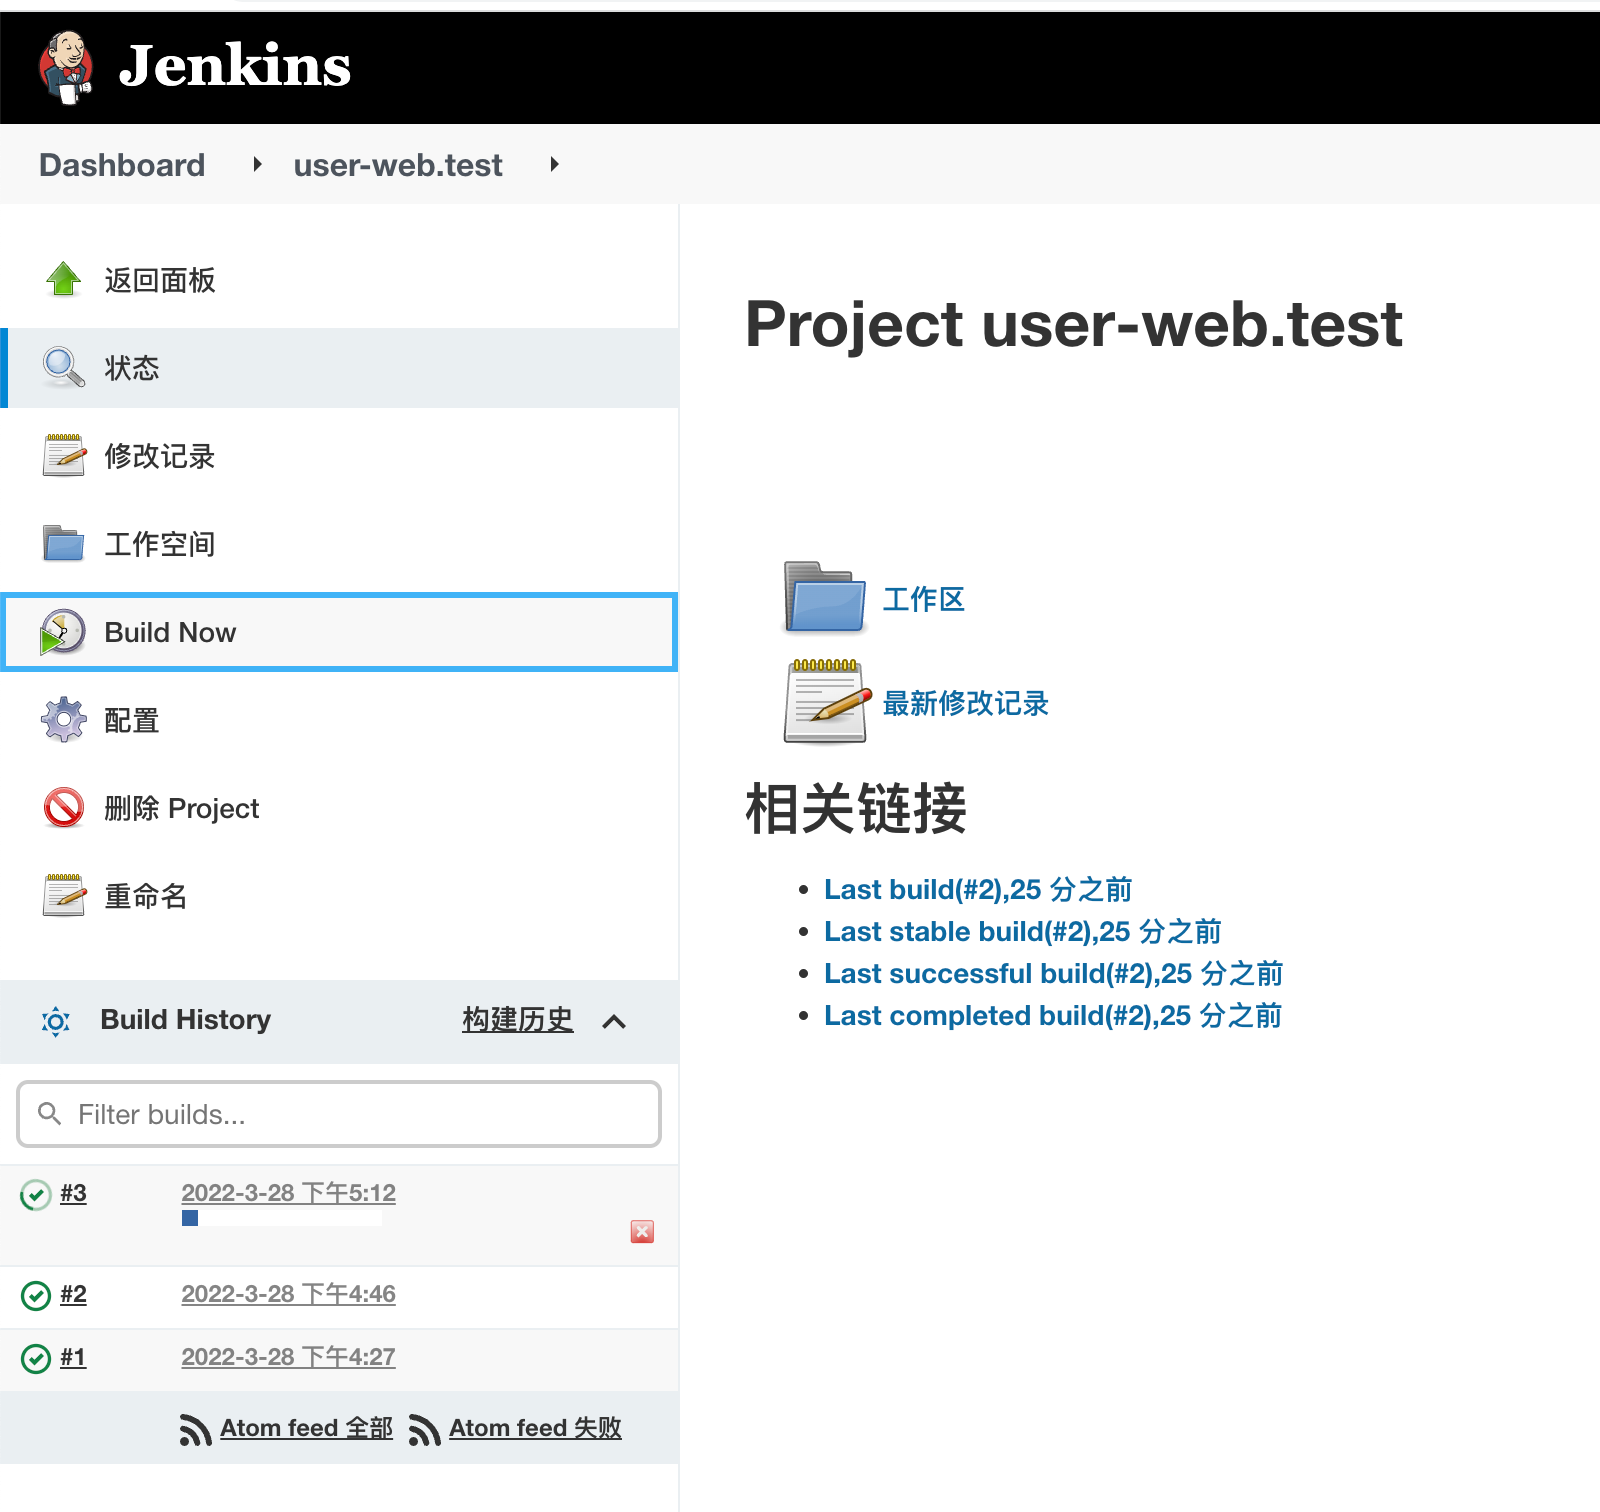The image size is (1600, 1512).
Task: Click the RSS icon beside Atom feed 失败
Action: 424,1430
